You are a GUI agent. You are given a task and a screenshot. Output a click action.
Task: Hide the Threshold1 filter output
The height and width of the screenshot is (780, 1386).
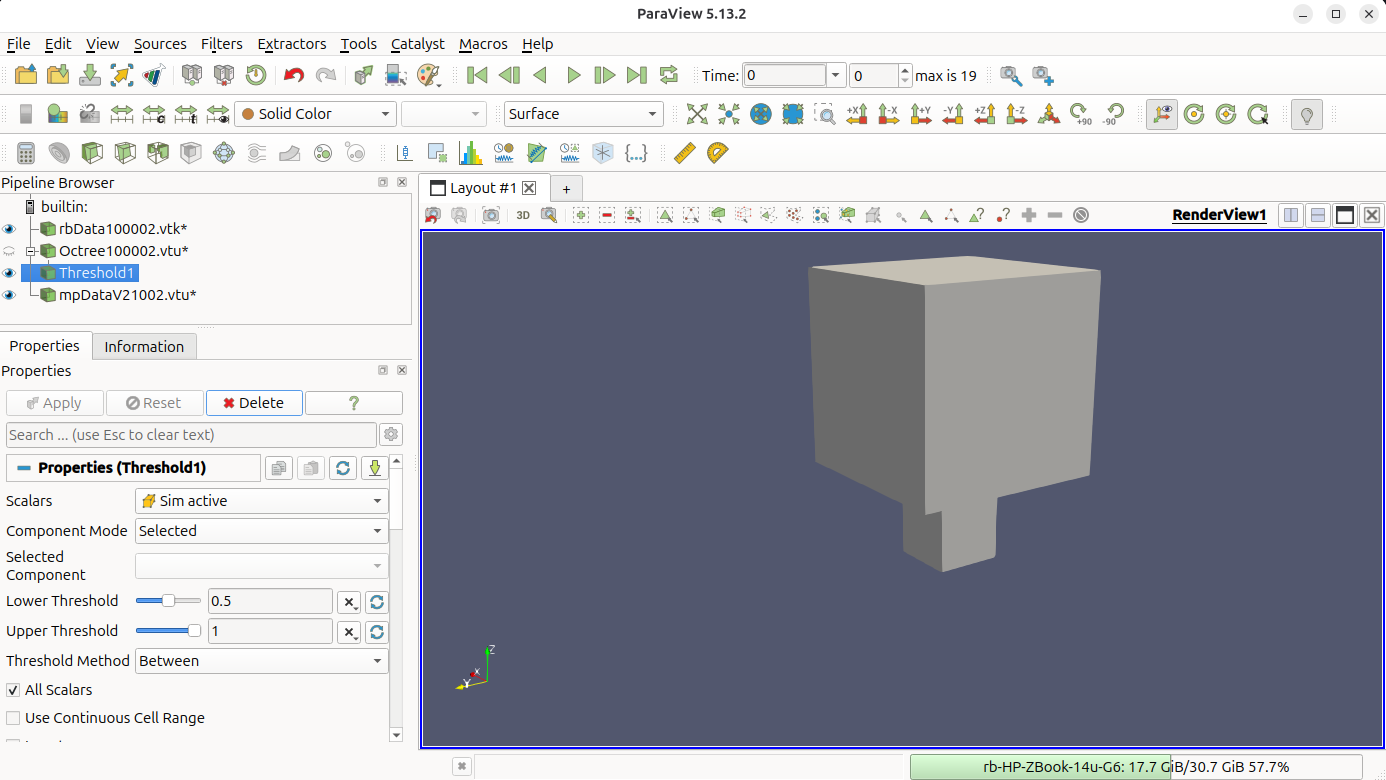click(x=10, y=273)
